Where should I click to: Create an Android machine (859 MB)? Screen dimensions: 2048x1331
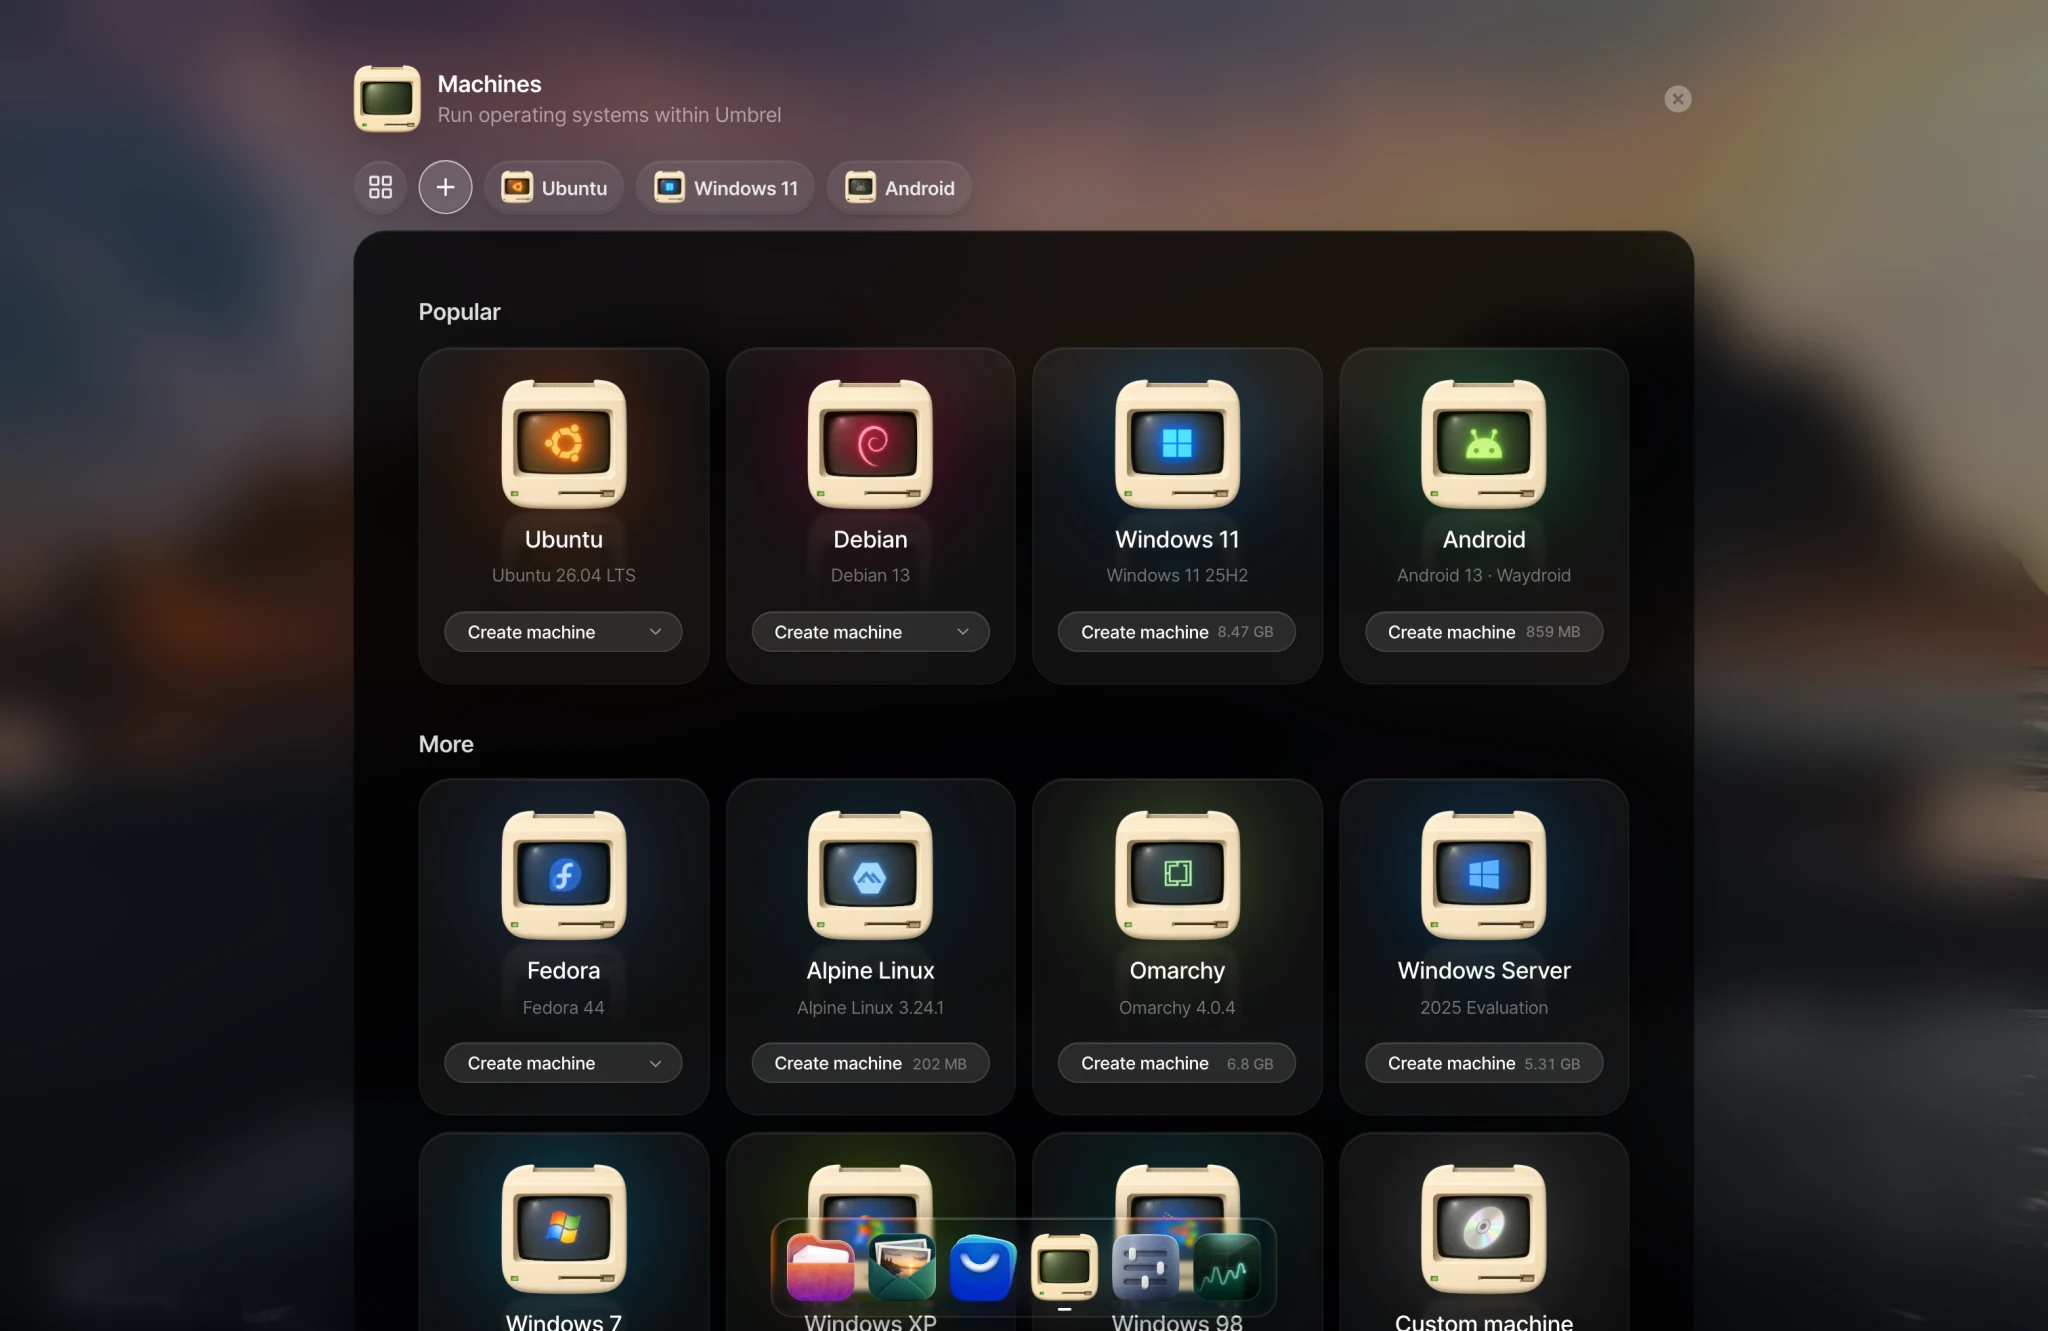click(x=1484, y=632)
